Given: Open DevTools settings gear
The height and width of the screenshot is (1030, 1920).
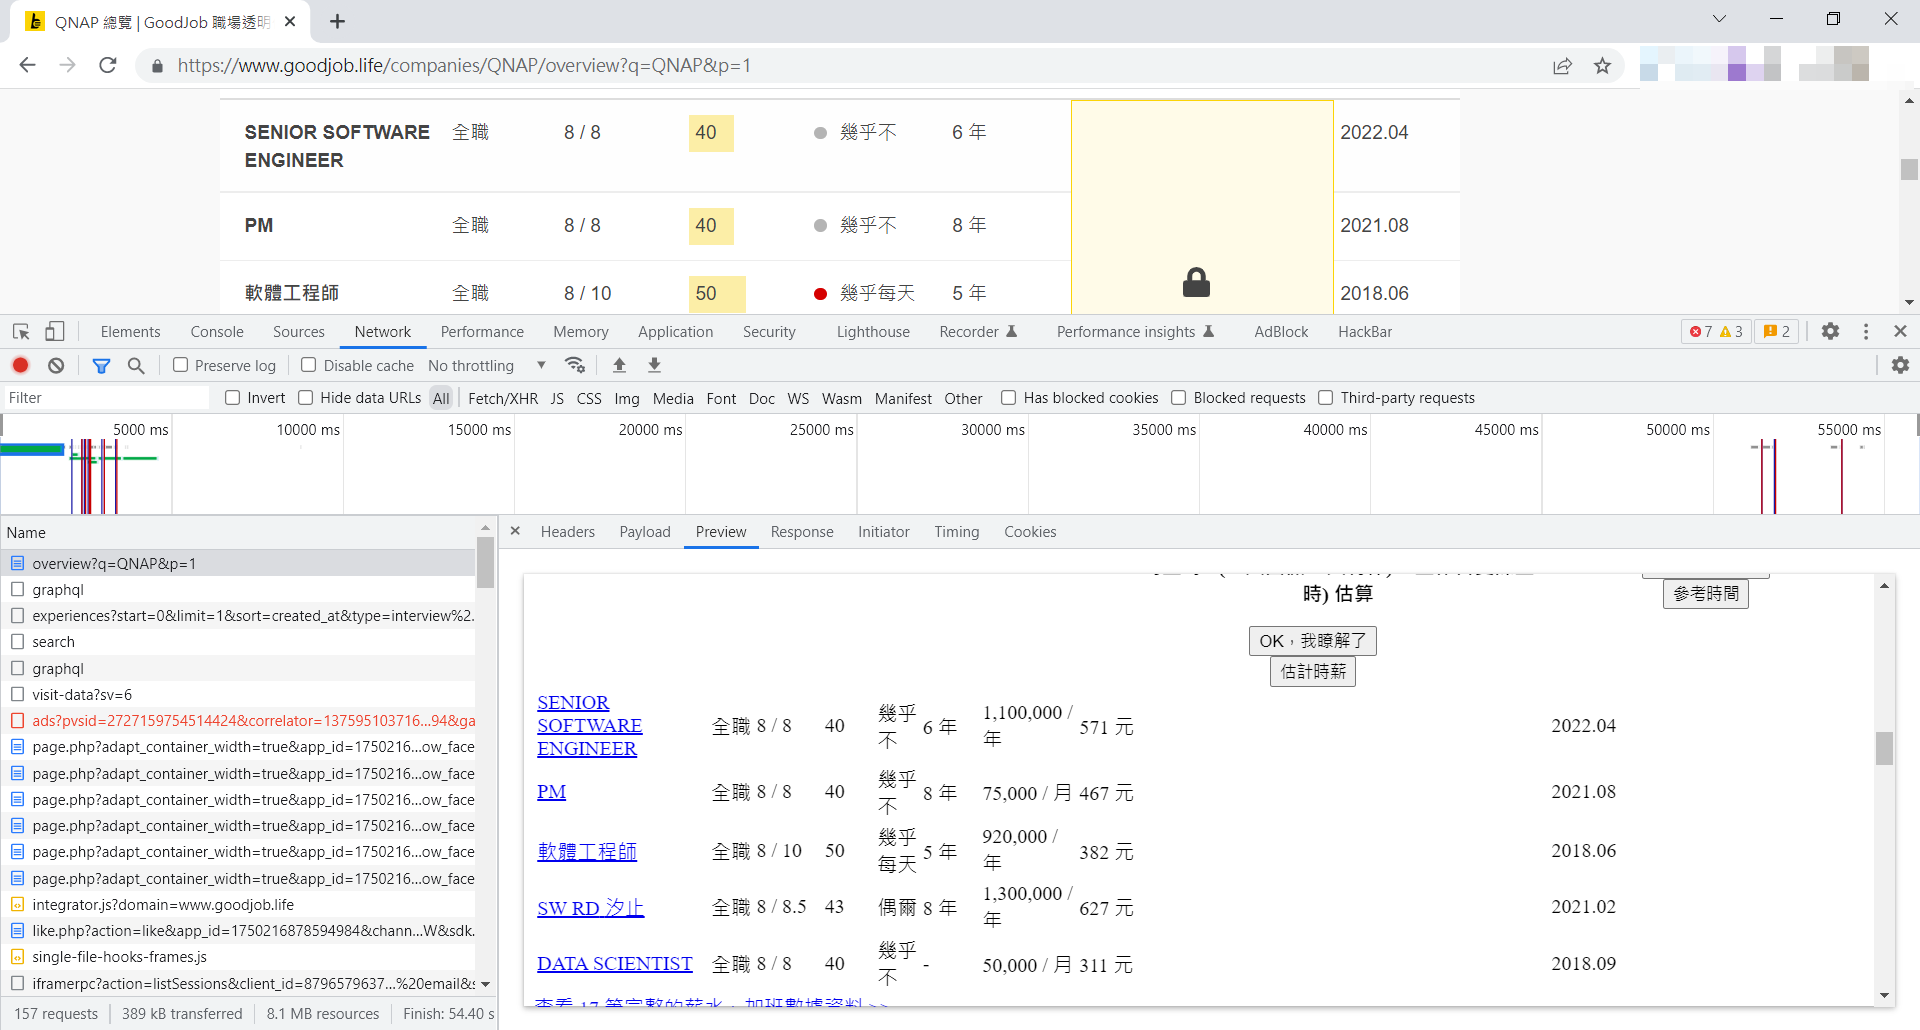Looking at the screenshot, I should 1830,331.
